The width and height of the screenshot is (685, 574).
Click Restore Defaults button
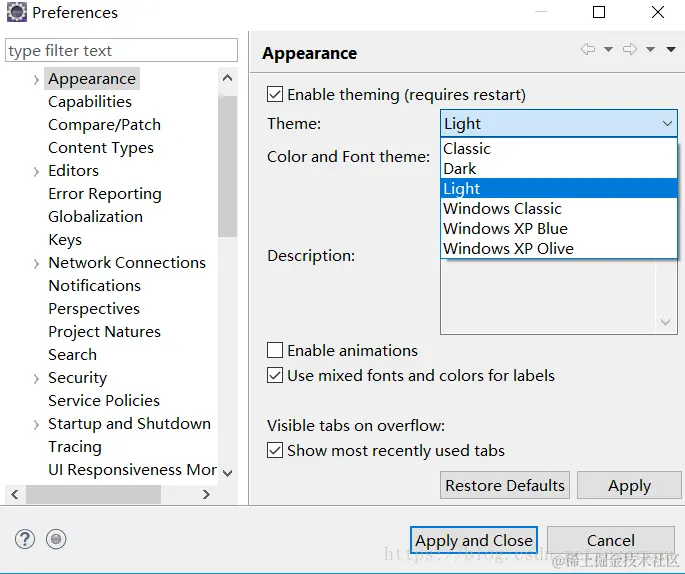point(505,485)
